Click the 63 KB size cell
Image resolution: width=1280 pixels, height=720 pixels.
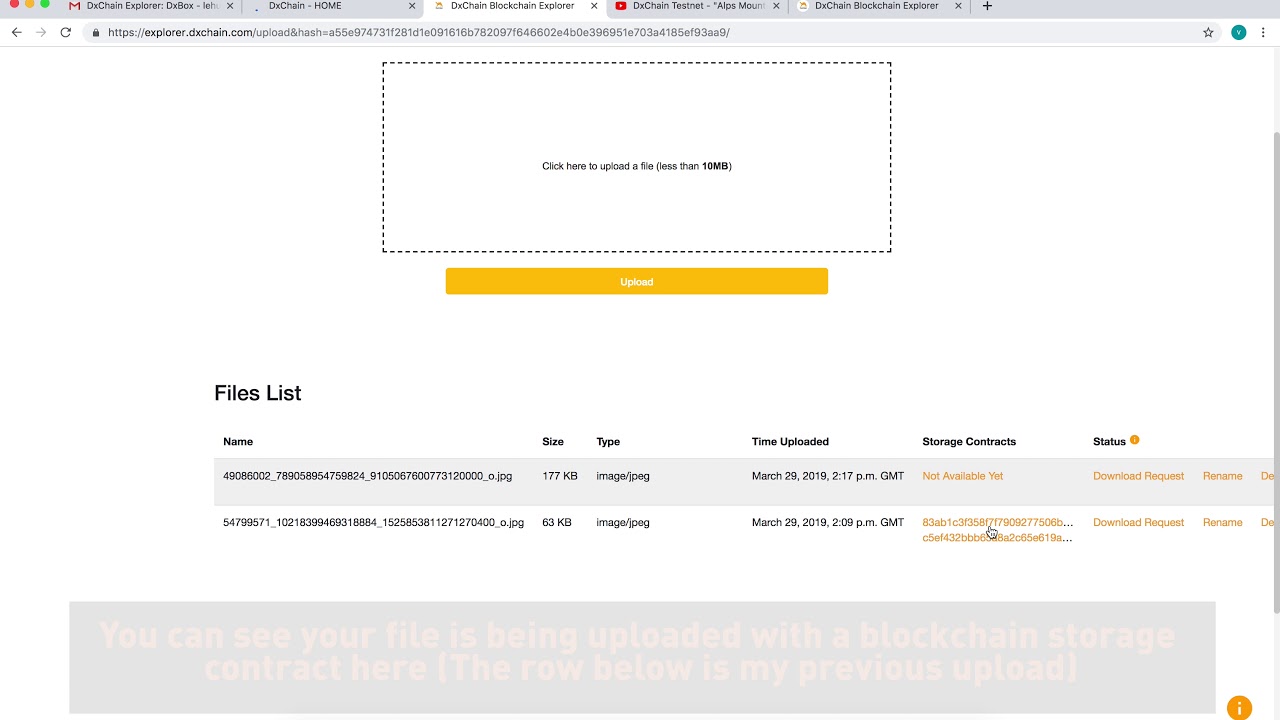[x=557, y=522]
